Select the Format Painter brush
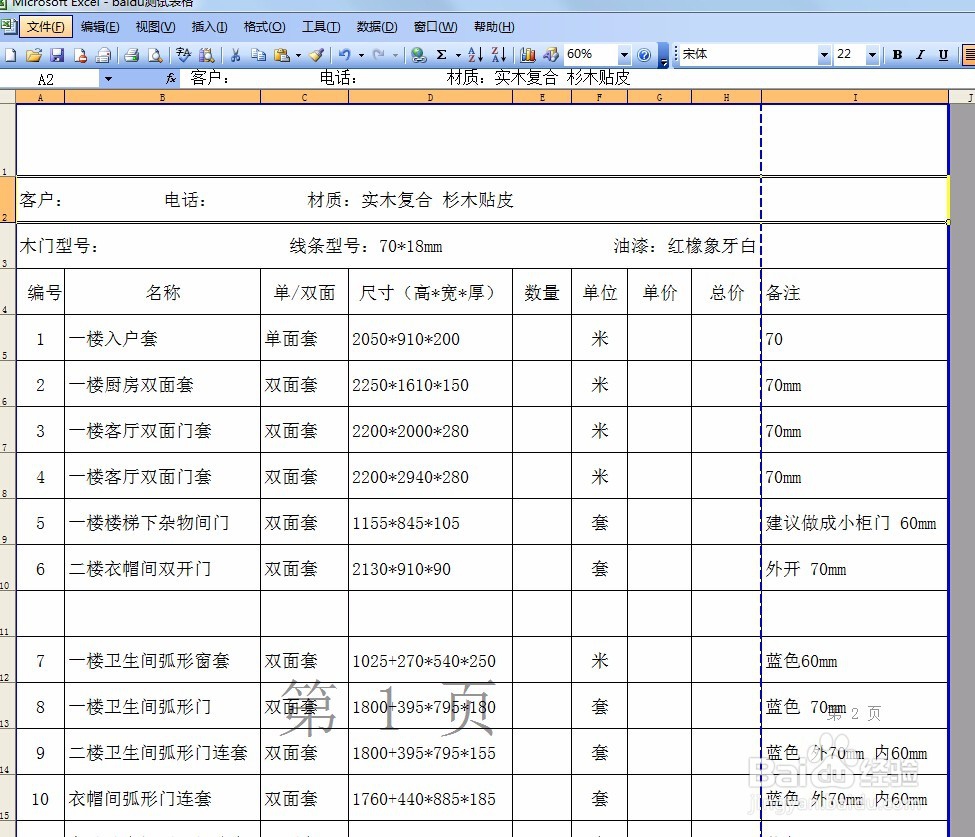Viewport: 975px width, 837px height. pos(317,55)
